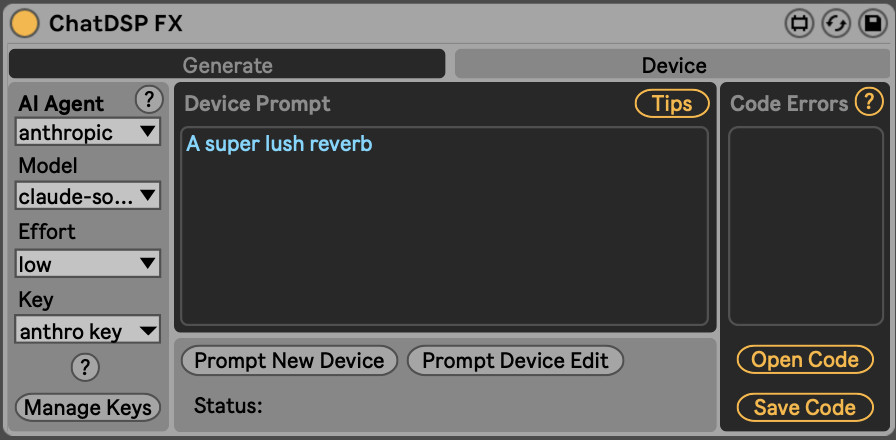Open the Tips button
Image resolution: width=896 pixels, height=440 pixels.
(672, 103)
